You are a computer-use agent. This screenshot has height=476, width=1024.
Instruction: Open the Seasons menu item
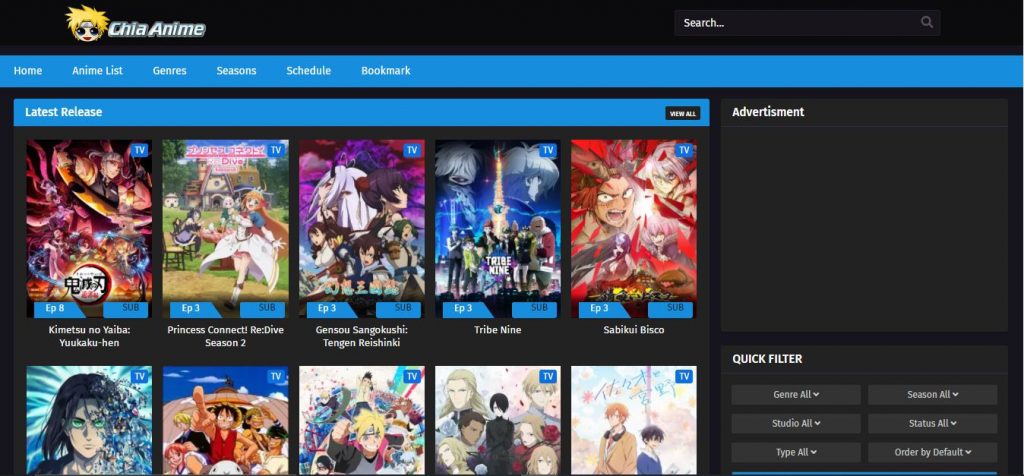pyautogui.click(x=236, y=71)
